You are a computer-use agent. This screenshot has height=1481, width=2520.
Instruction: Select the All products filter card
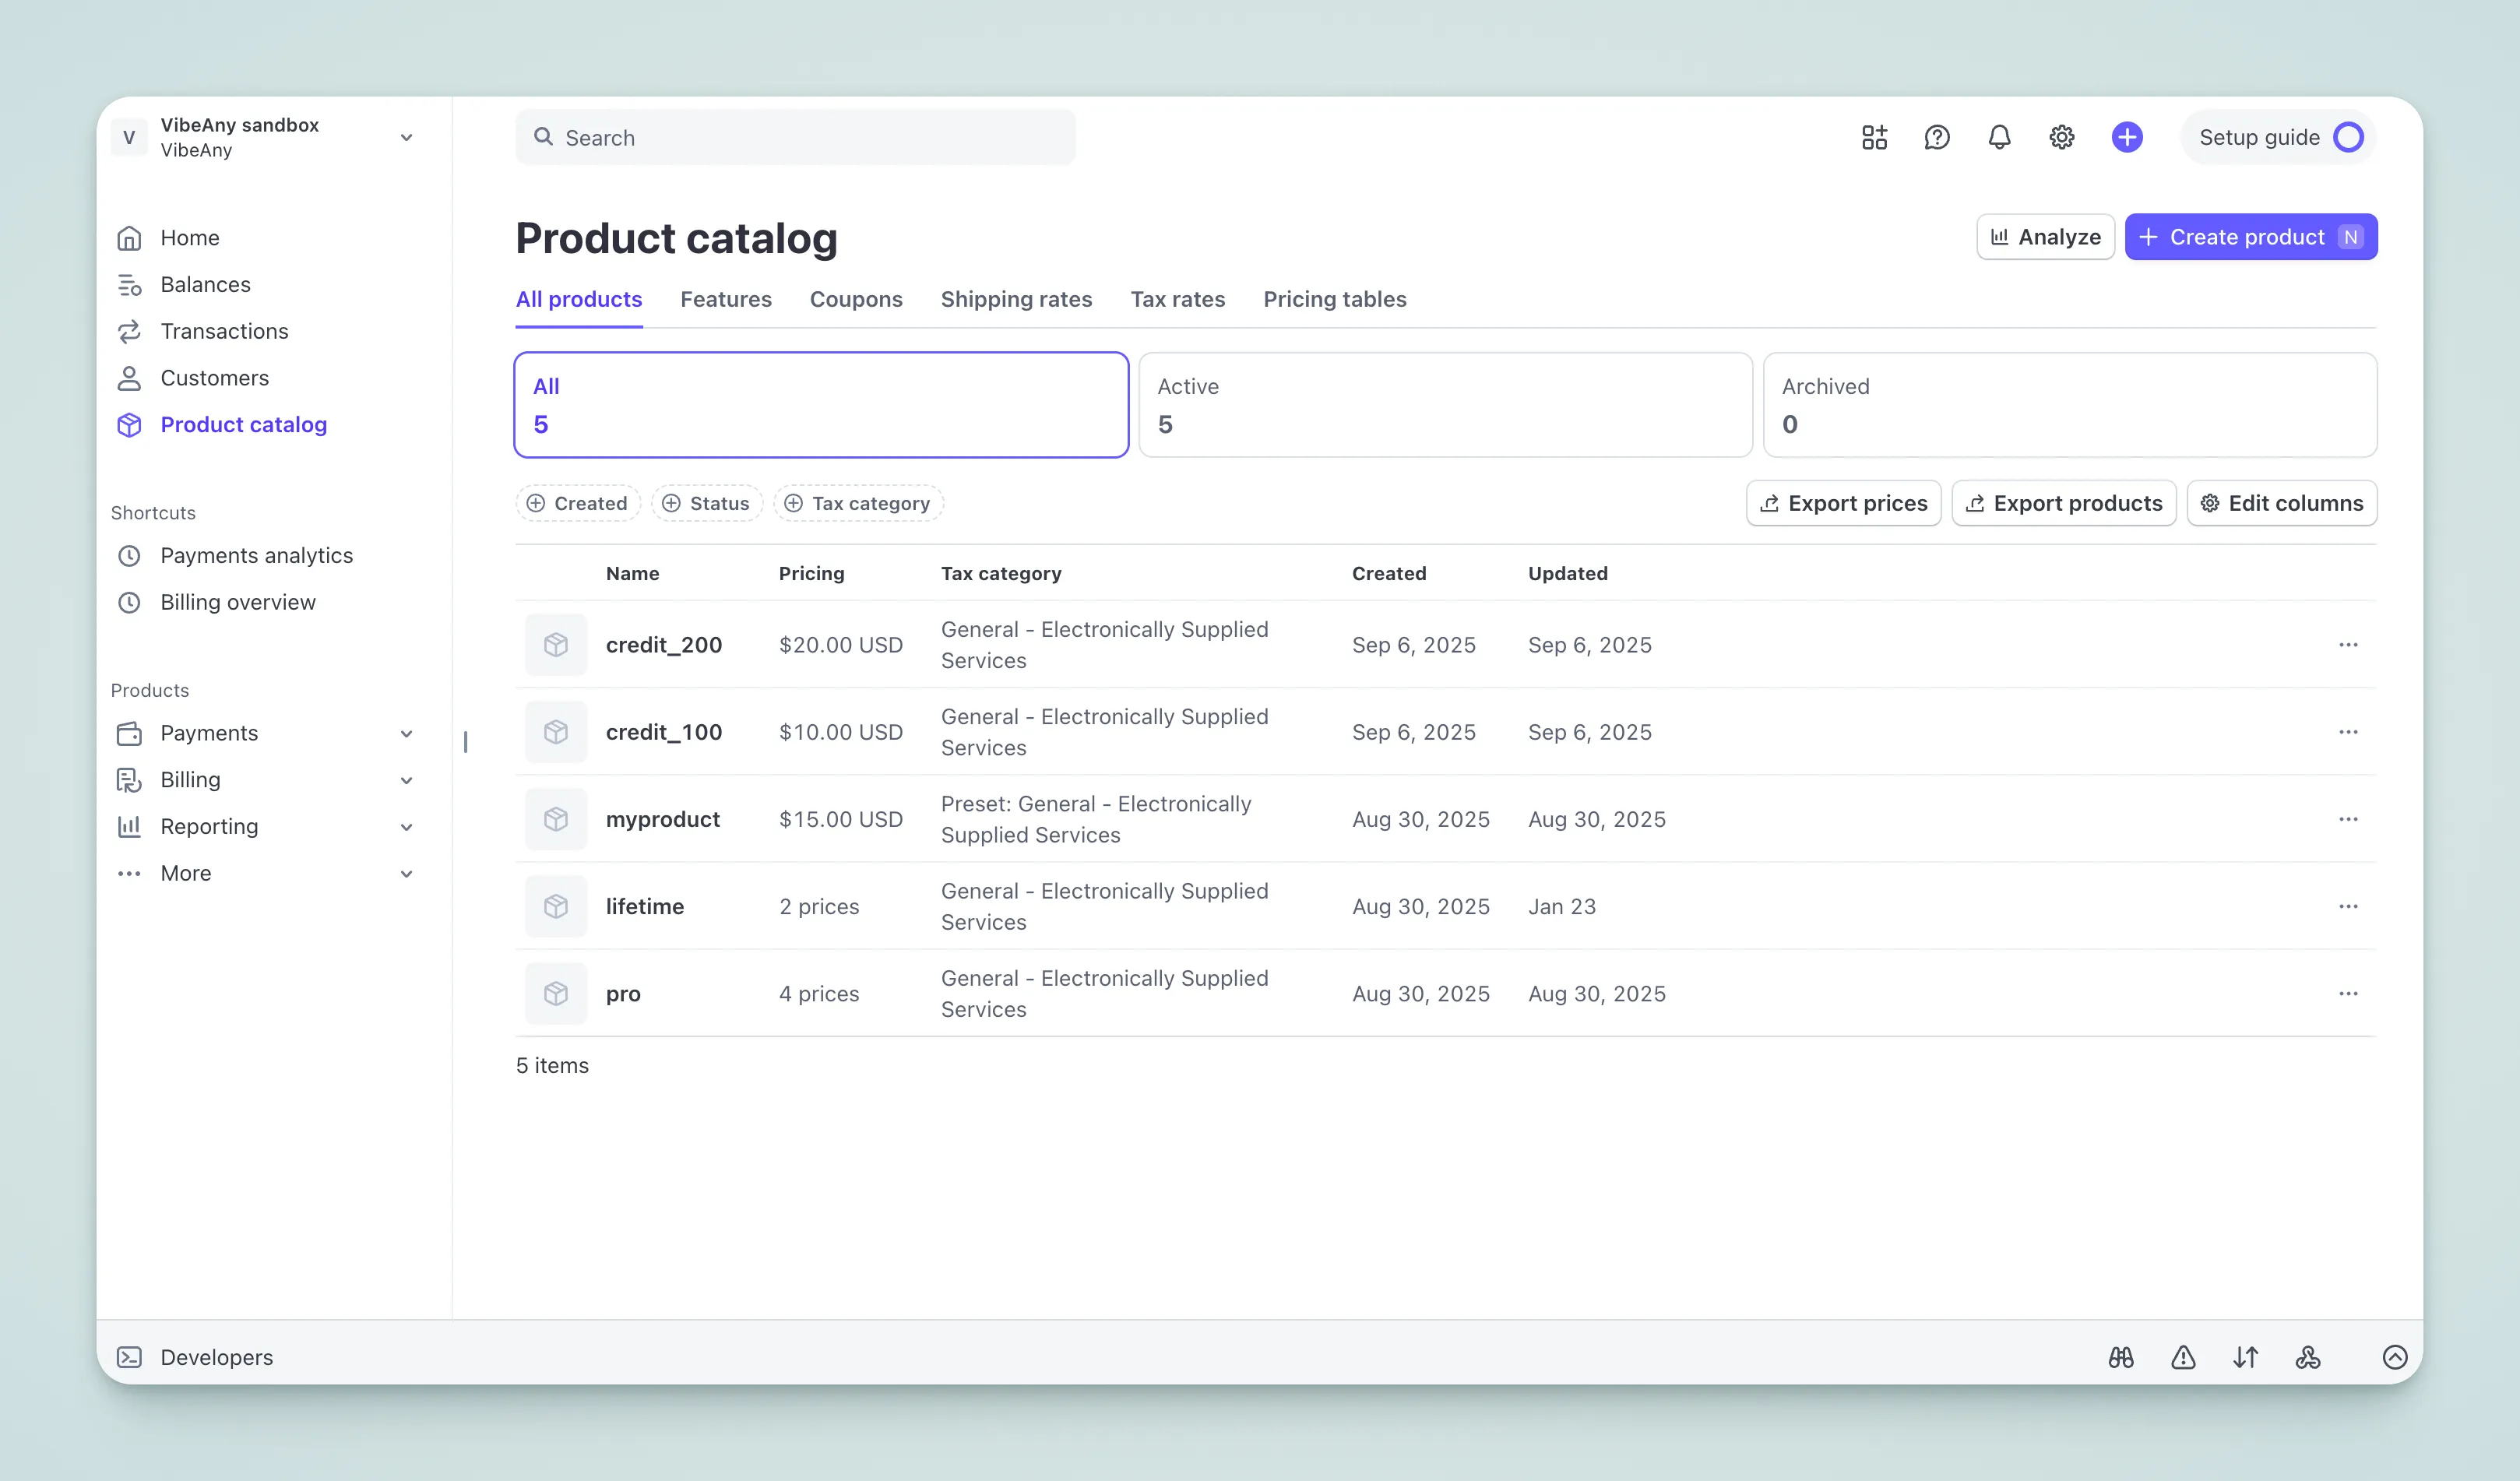pyautogui.click(x=820, y=404)
